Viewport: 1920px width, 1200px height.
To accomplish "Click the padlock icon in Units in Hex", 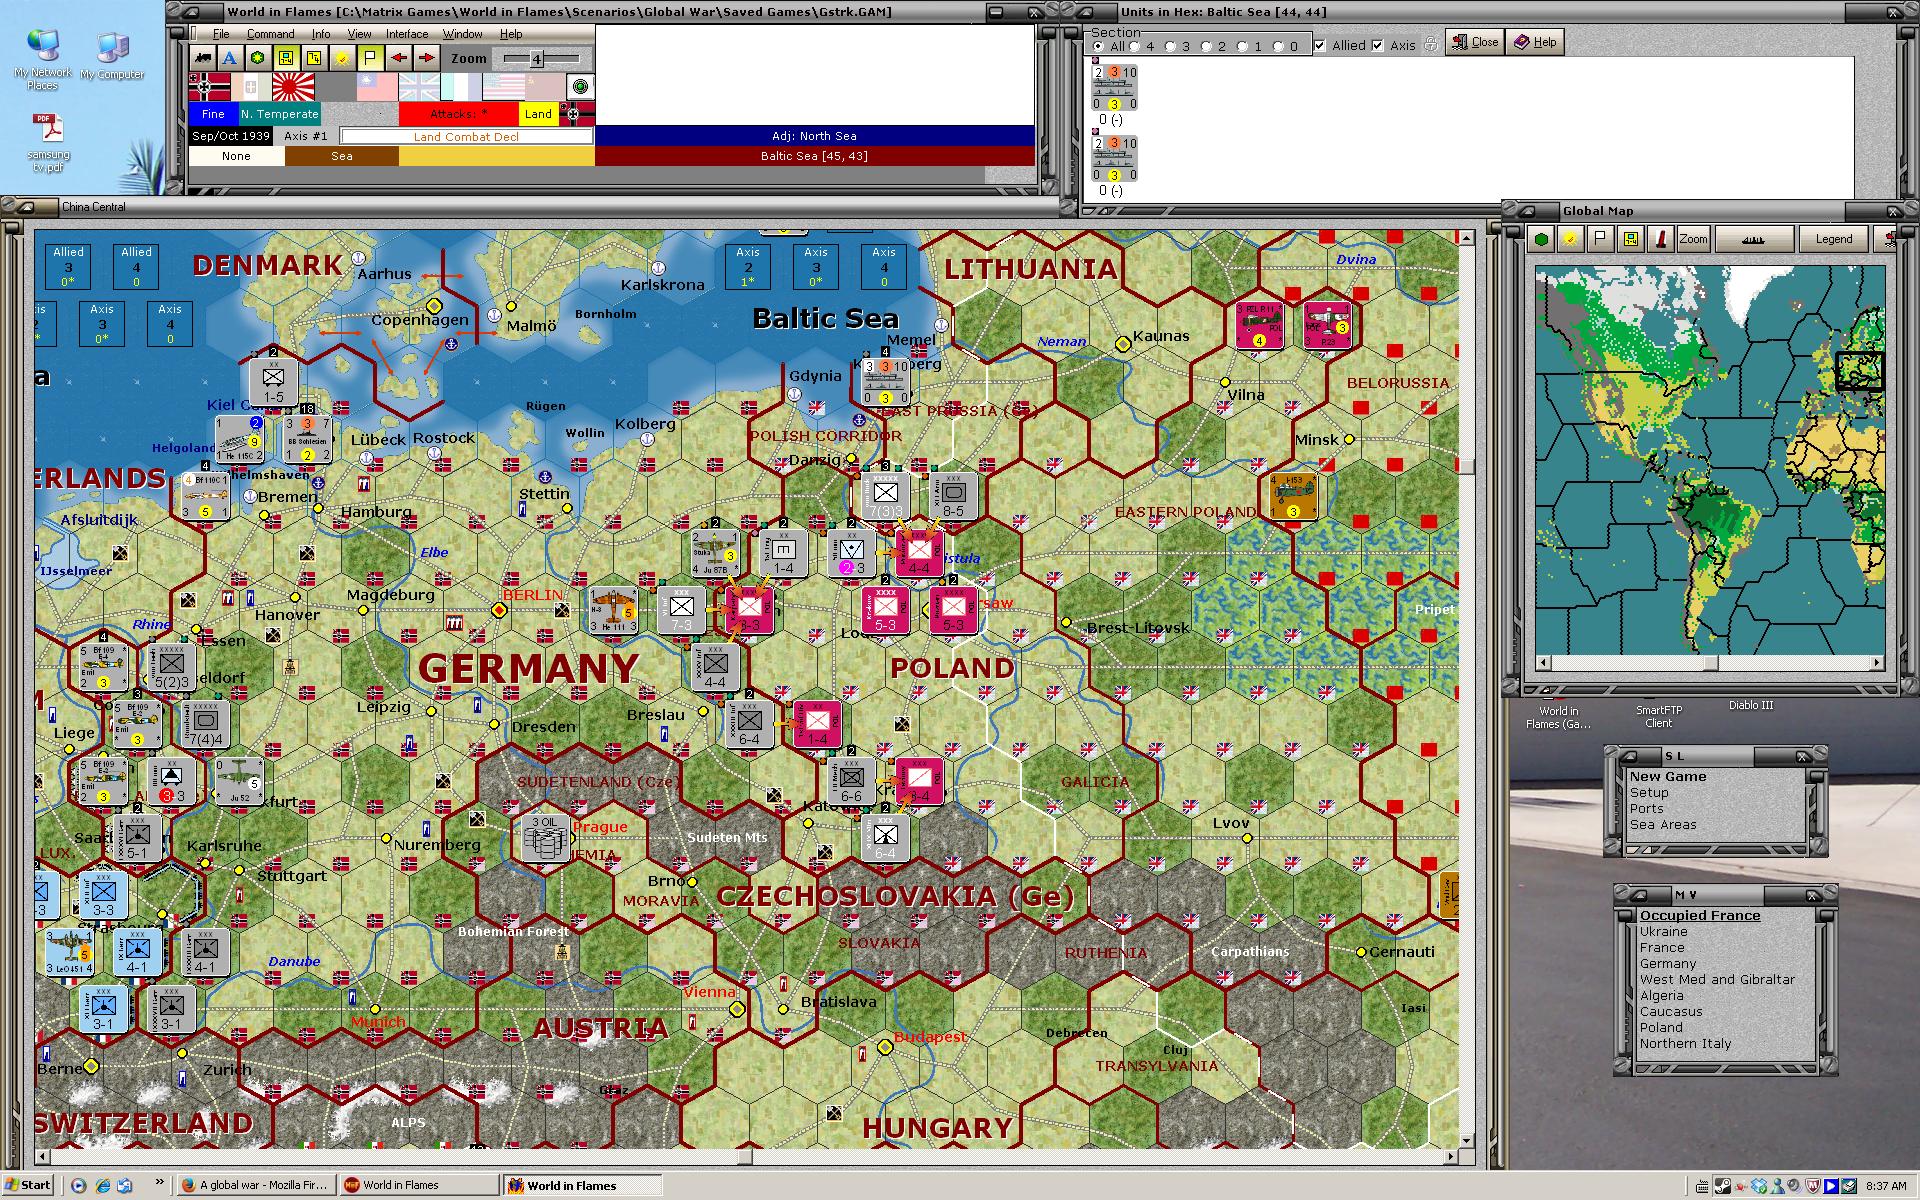I will [1431, 44].
